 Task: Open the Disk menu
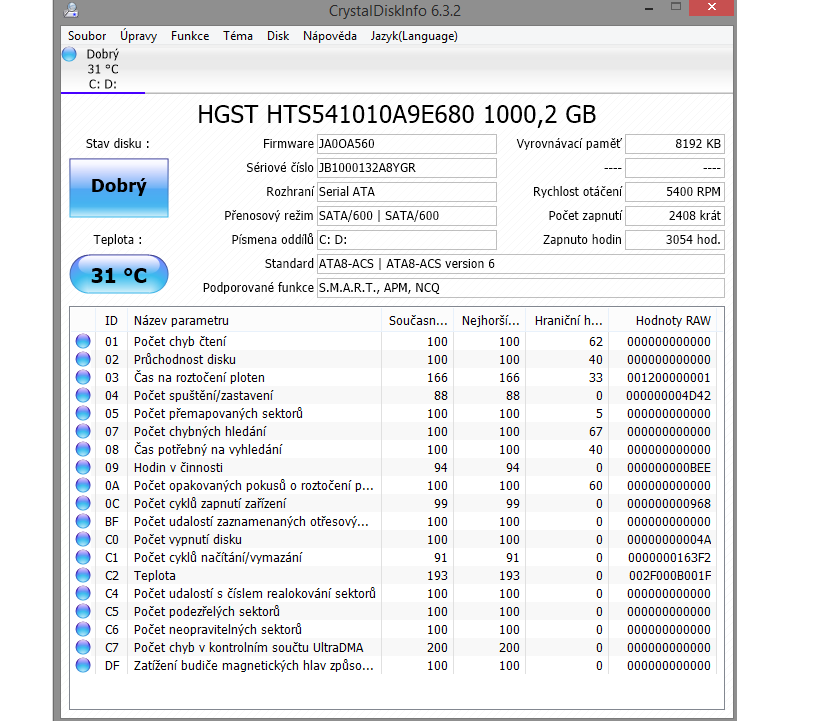click(x=278, y=36)
